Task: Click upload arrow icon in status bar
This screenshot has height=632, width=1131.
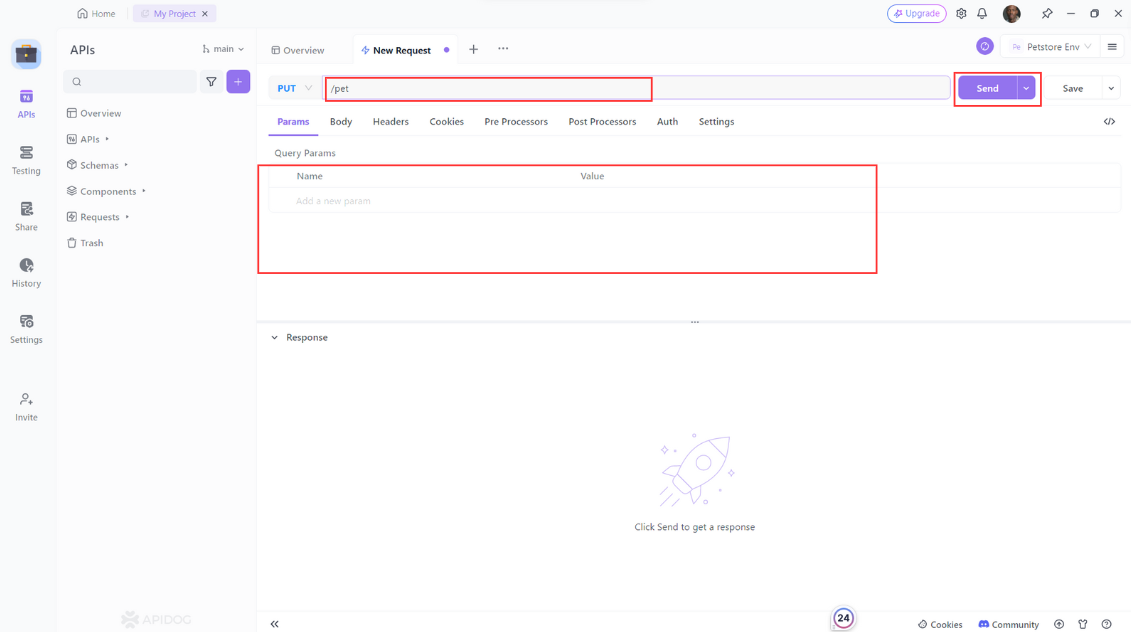Action: [x=1059, y=624]
